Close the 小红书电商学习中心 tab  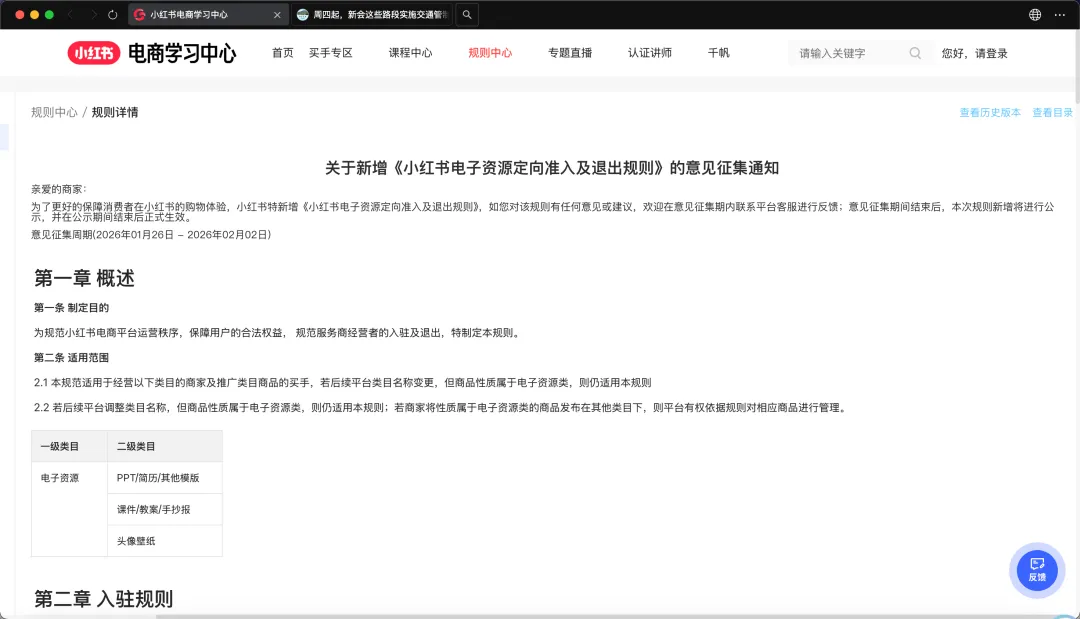pyautogui.click(x=277, y=14)
